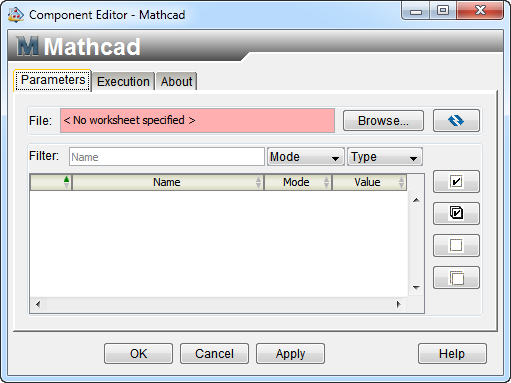Switch to the Execution tab
Image resolution: width=511 pixels, height=383 pixels.
pyautogui.click(x=123, y=81)
